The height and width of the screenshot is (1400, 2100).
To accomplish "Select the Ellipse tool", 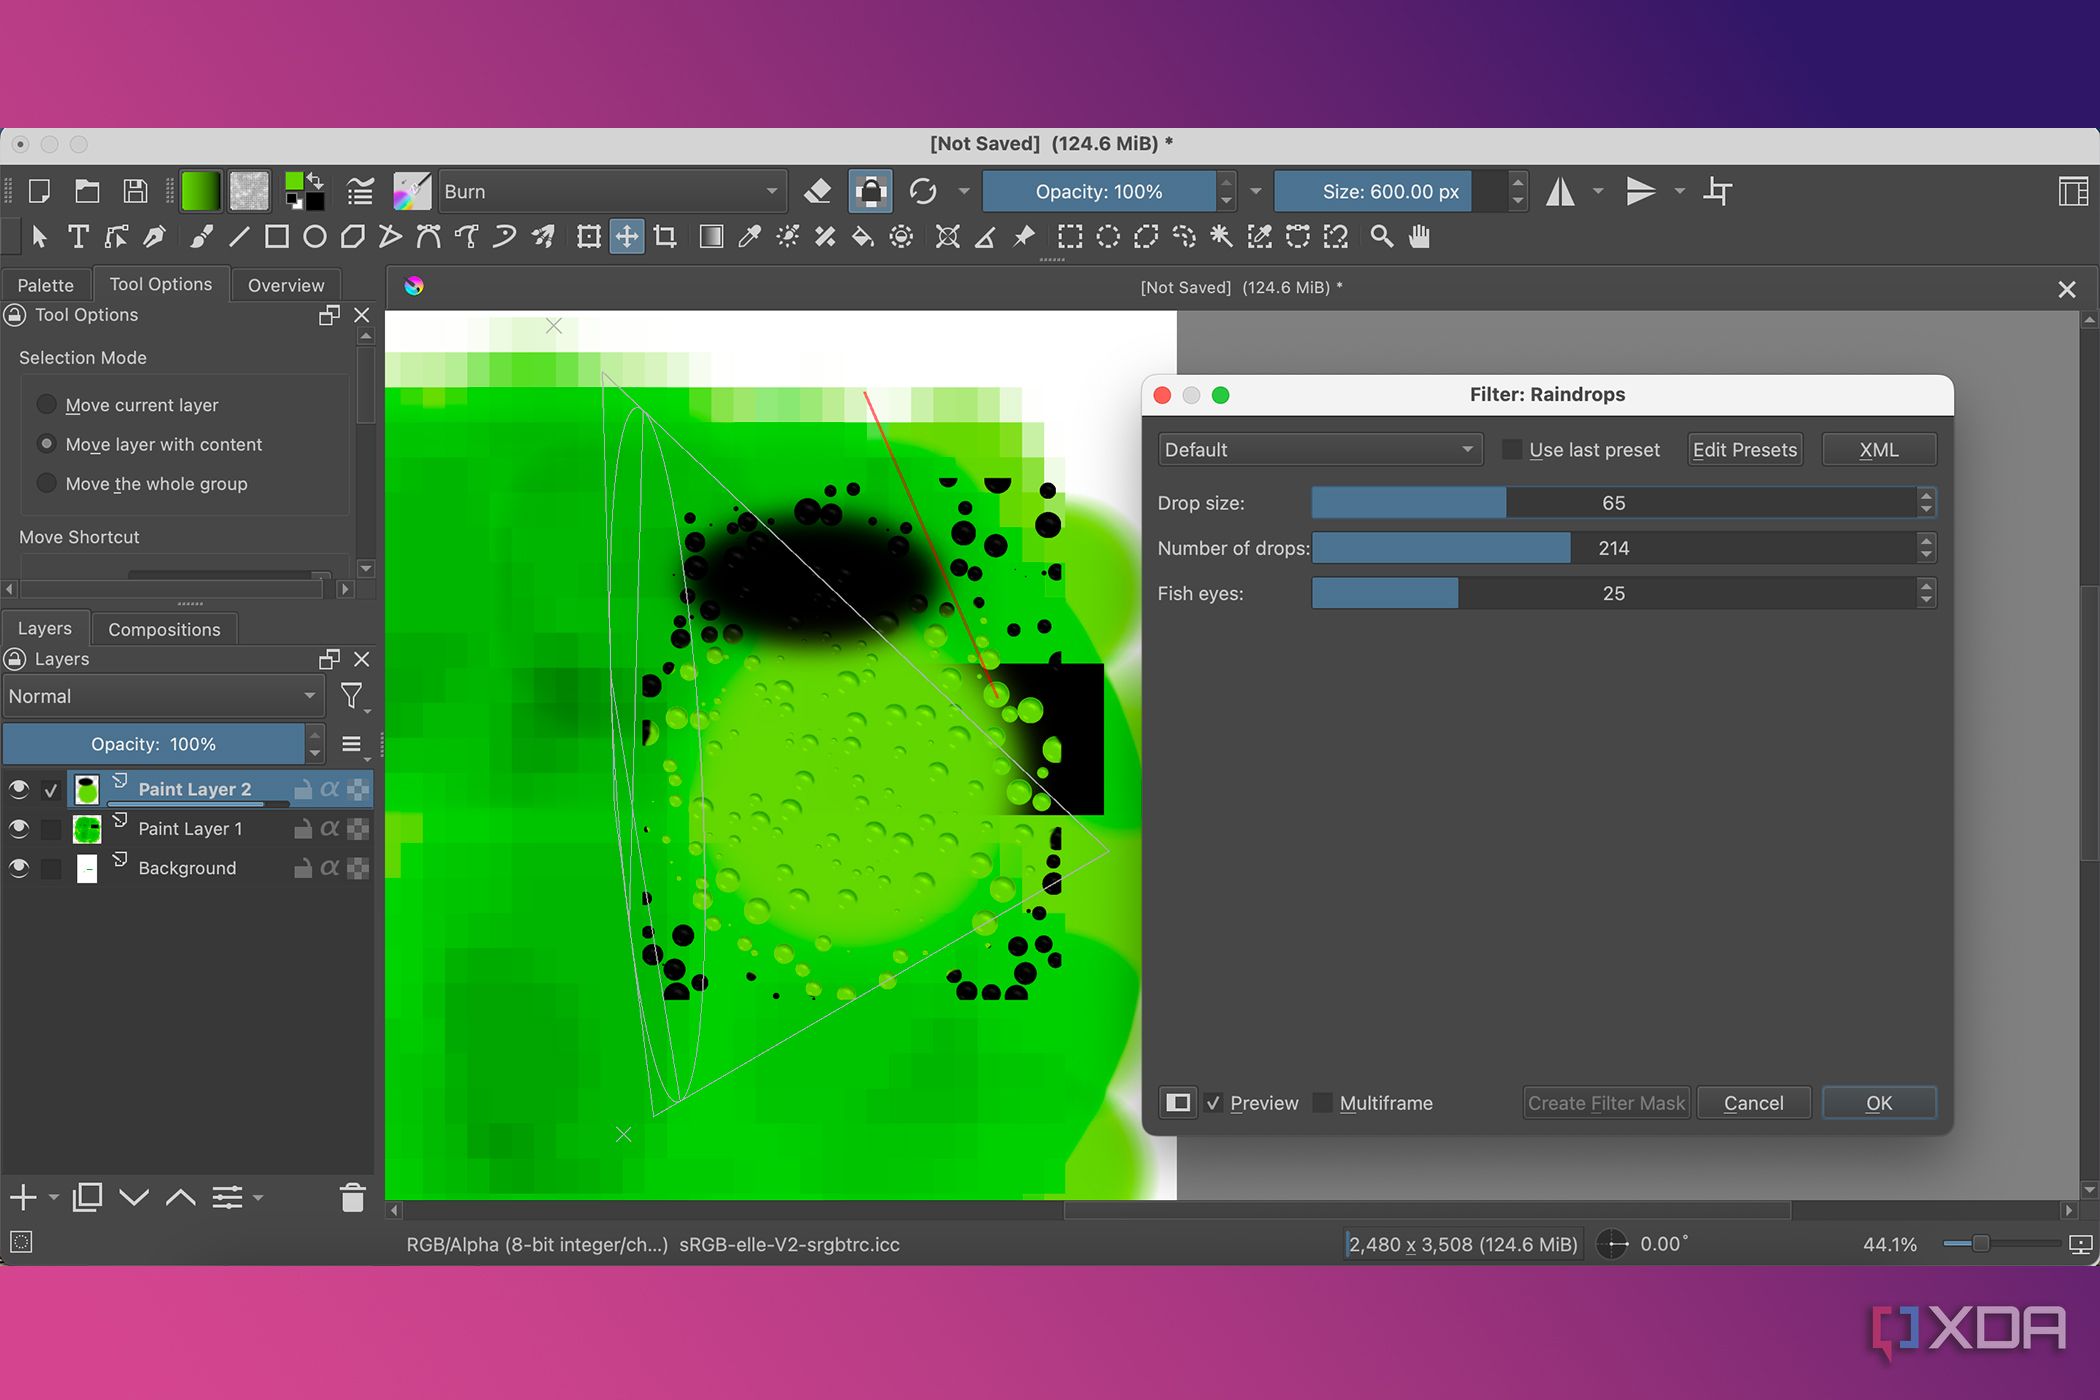I will 315,237.
